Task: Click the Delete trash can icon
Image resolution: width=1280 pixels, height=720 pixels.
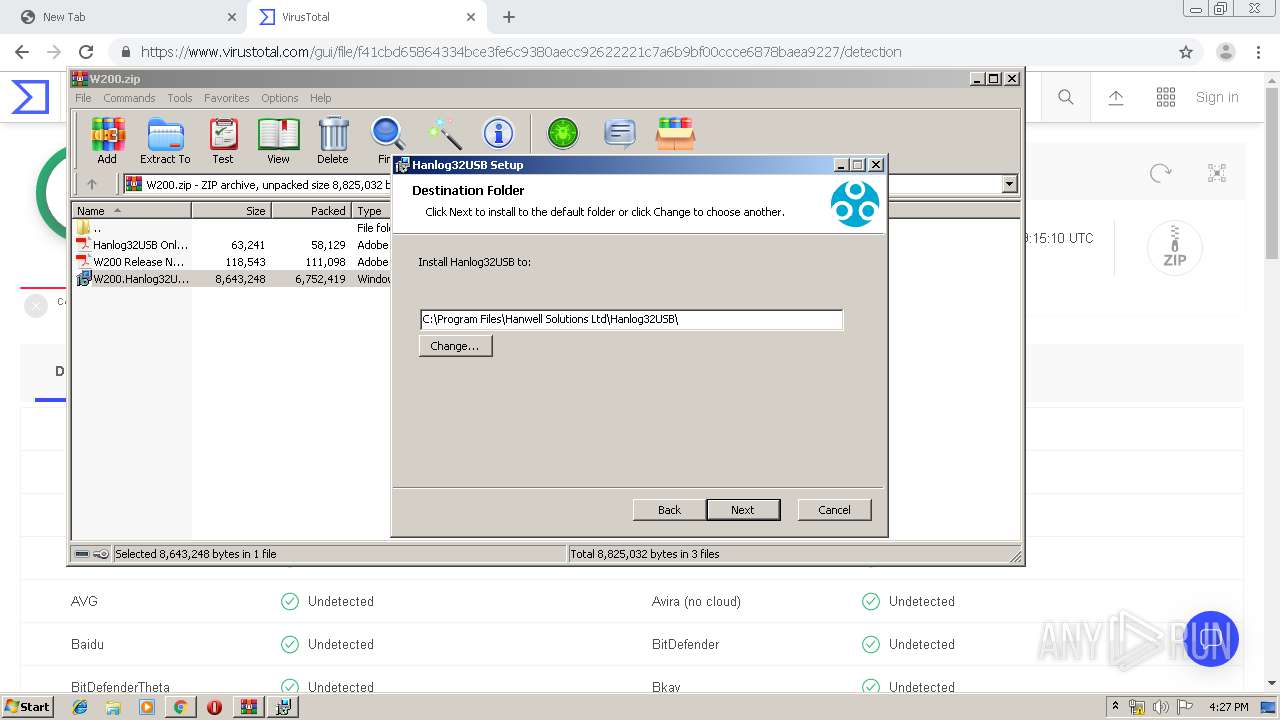Action: coord(333,140)
